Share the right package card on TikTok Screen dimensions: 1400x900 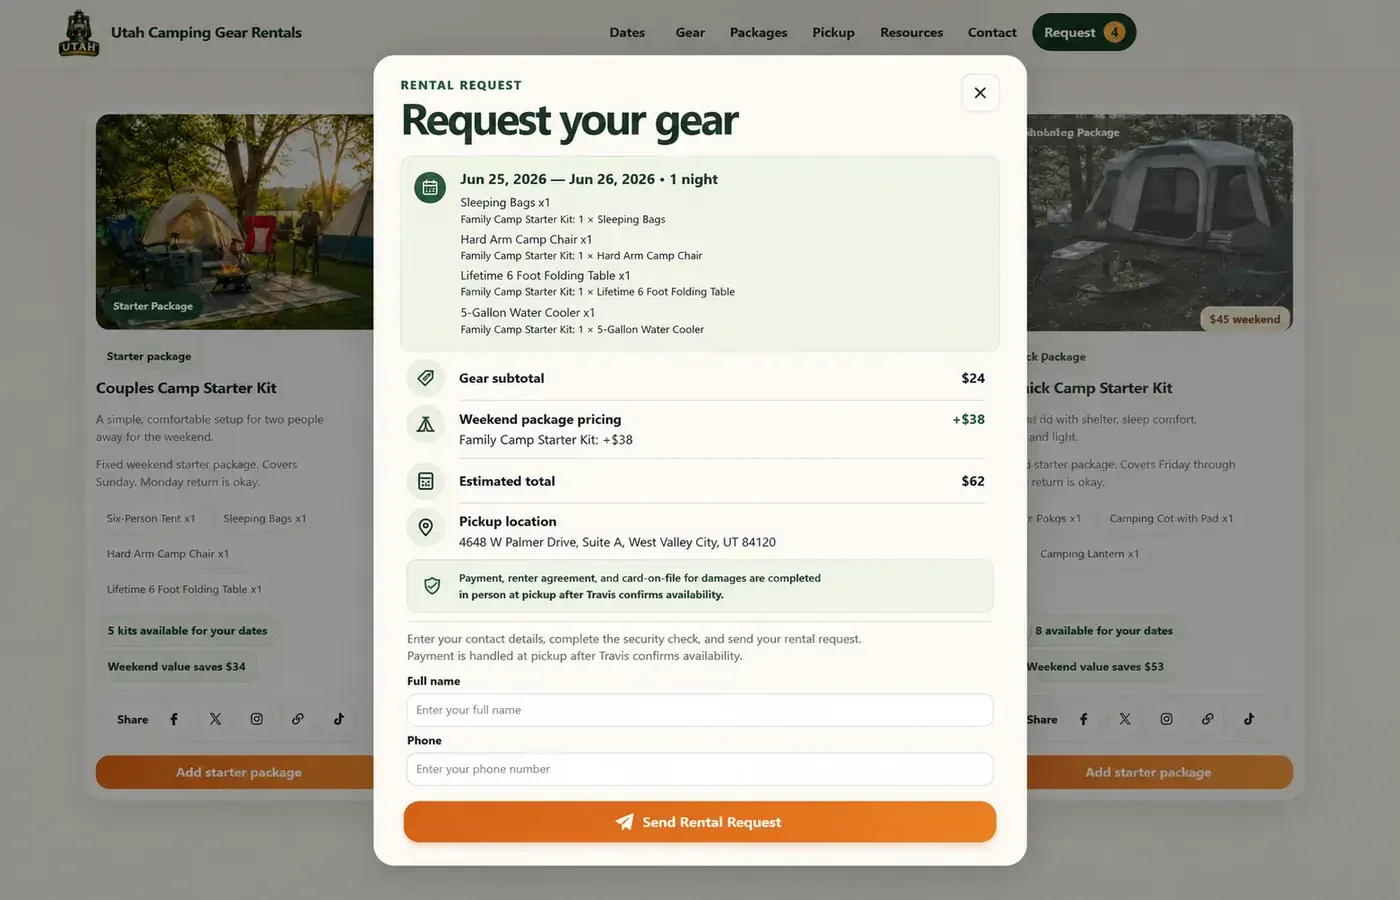coord(1249,719)
